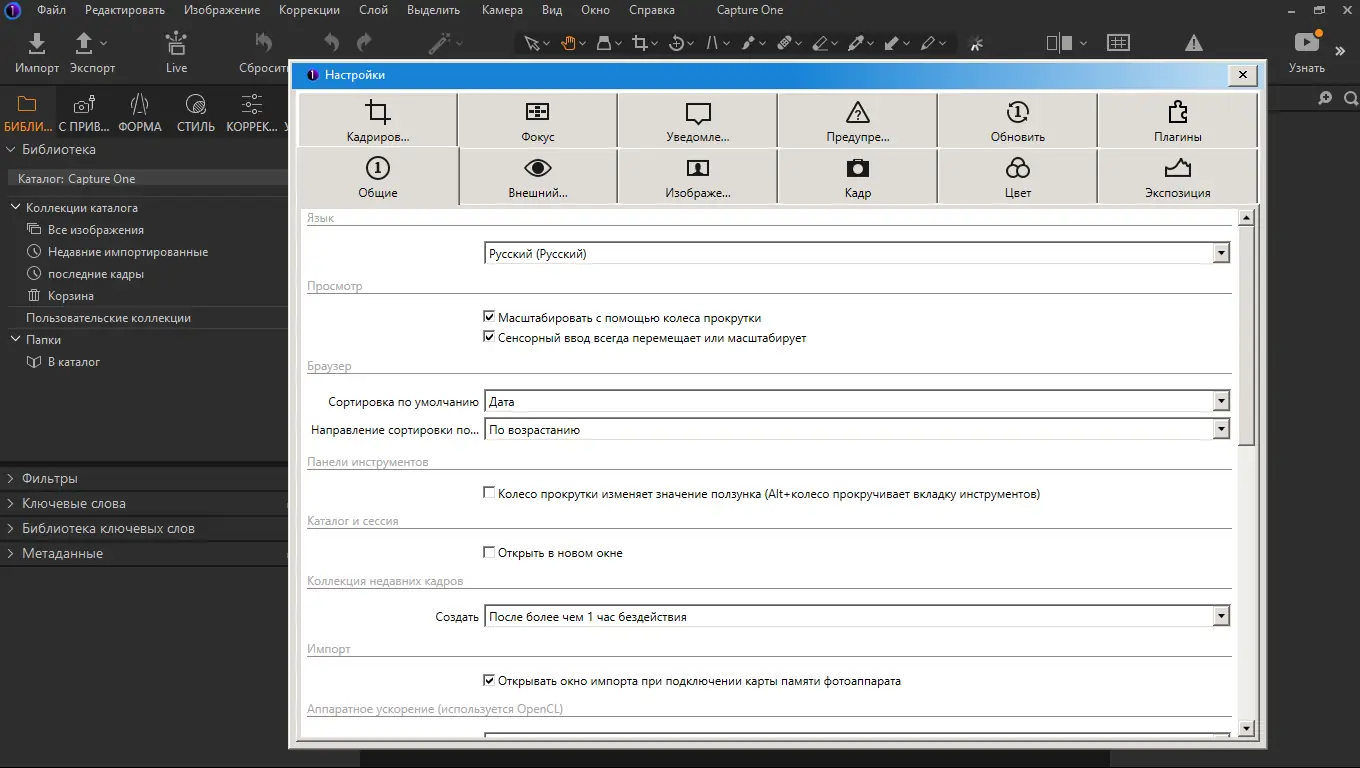The image size is (1360, 768).
Task: Toggle the grid overlay icon
Action: 1118,44
